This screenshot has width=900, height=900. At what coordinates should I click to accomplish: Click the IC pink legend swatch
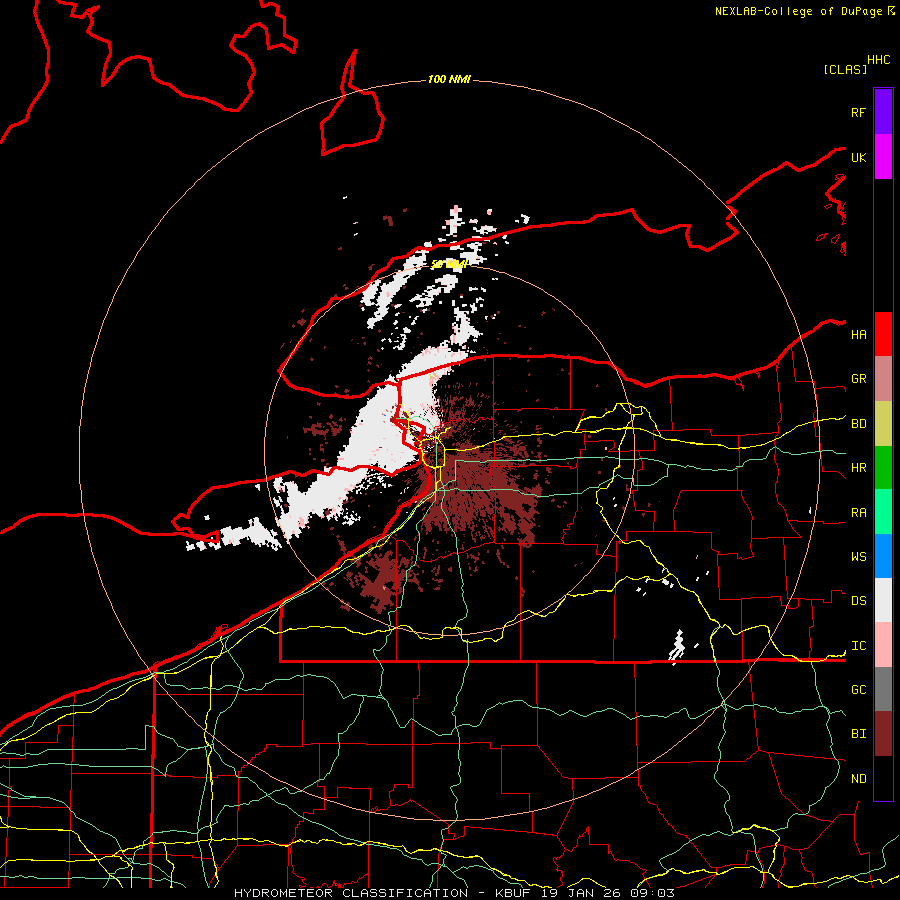883,645
